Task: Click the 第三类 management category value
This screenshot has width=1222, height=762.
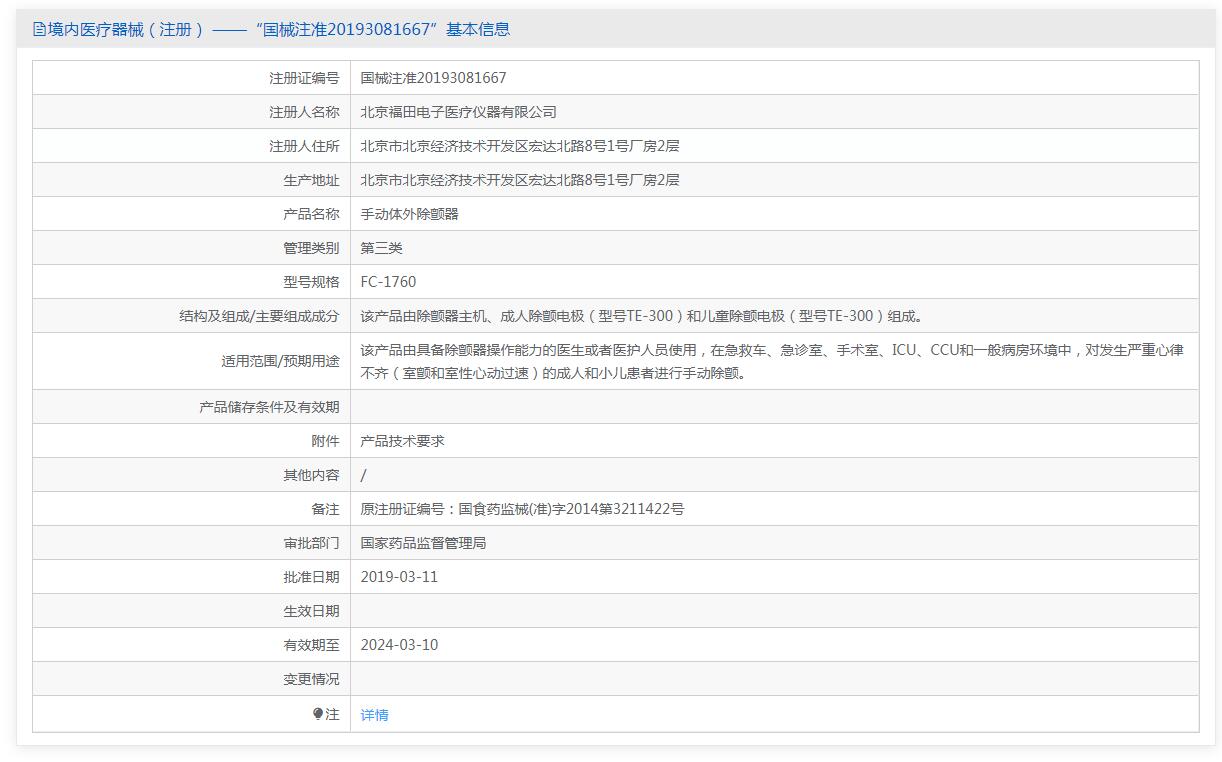Action: click(x=381, y=248)
